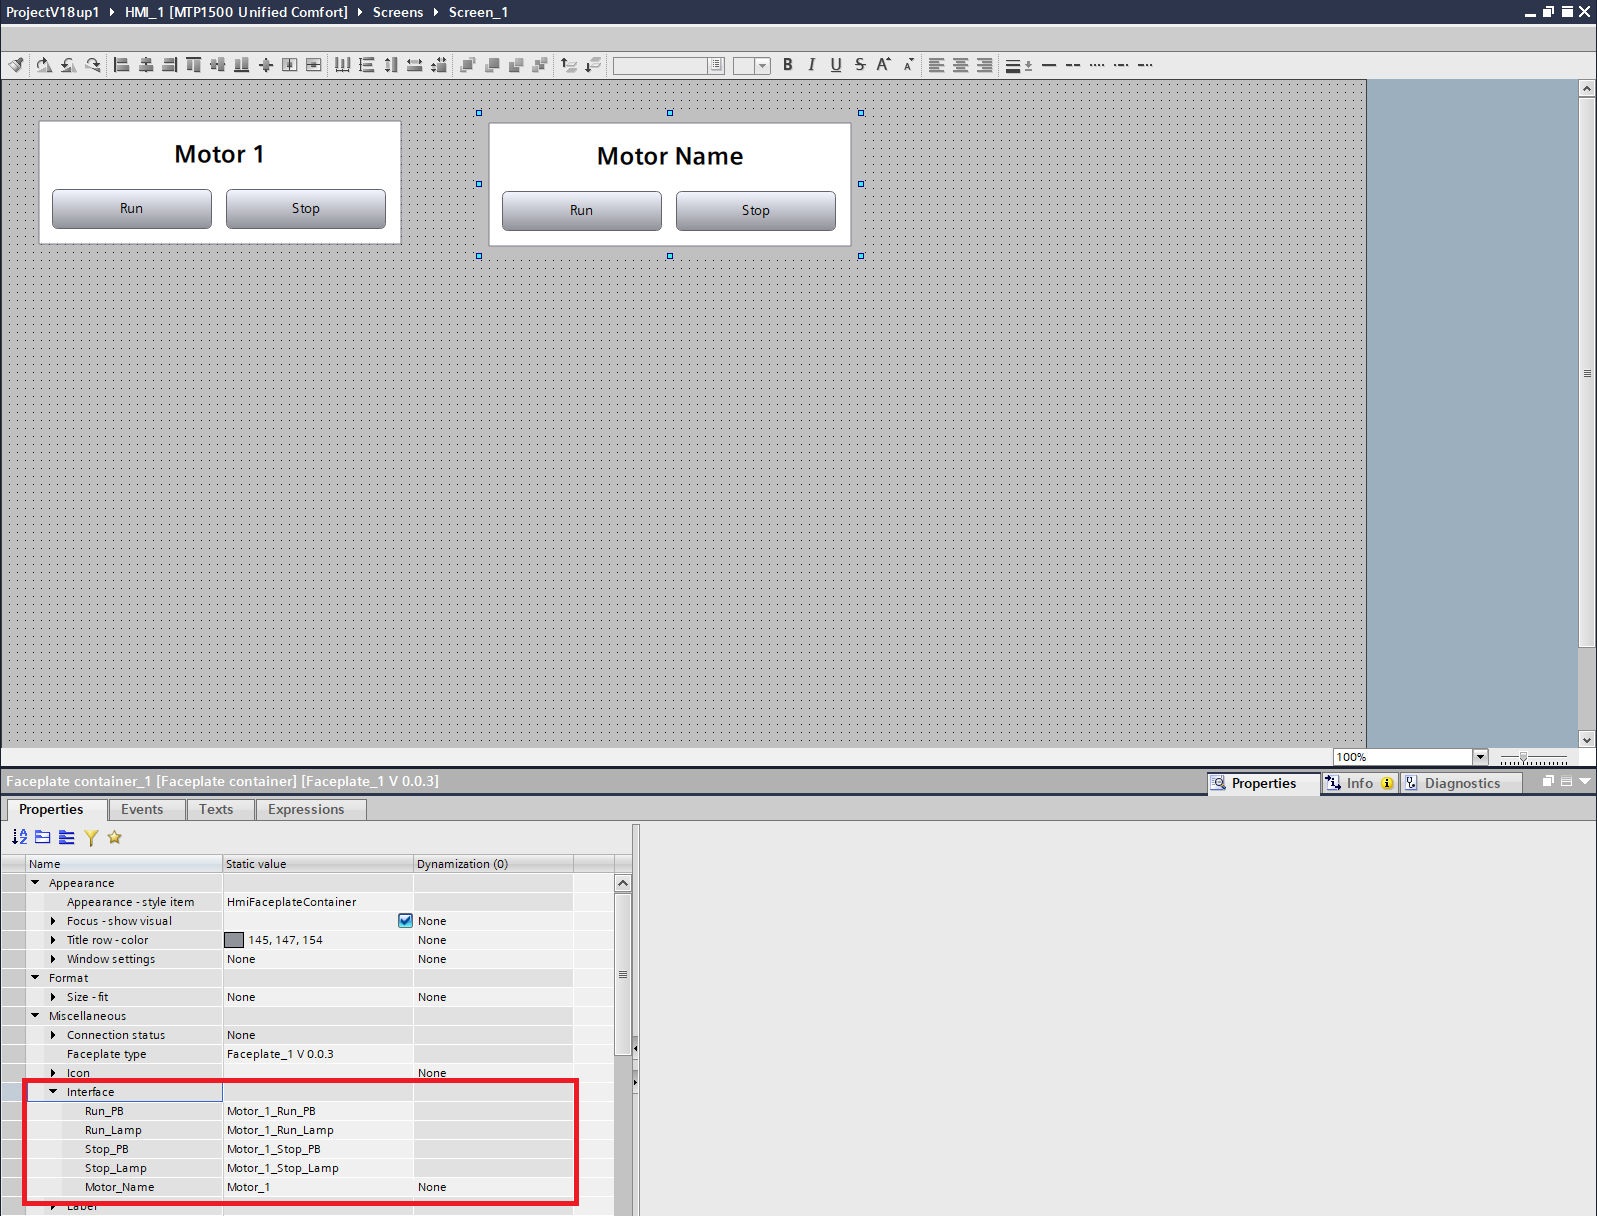Image resolution: width=1597 pixels, height=1216 pixels.
Task: Expand the Title row - color row
Action: pos(53,940)
